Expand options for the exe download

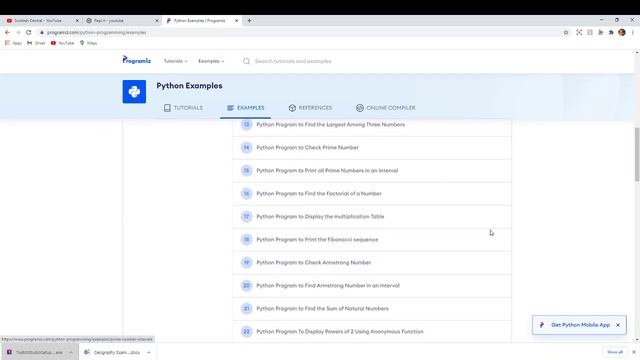(71, 352)
